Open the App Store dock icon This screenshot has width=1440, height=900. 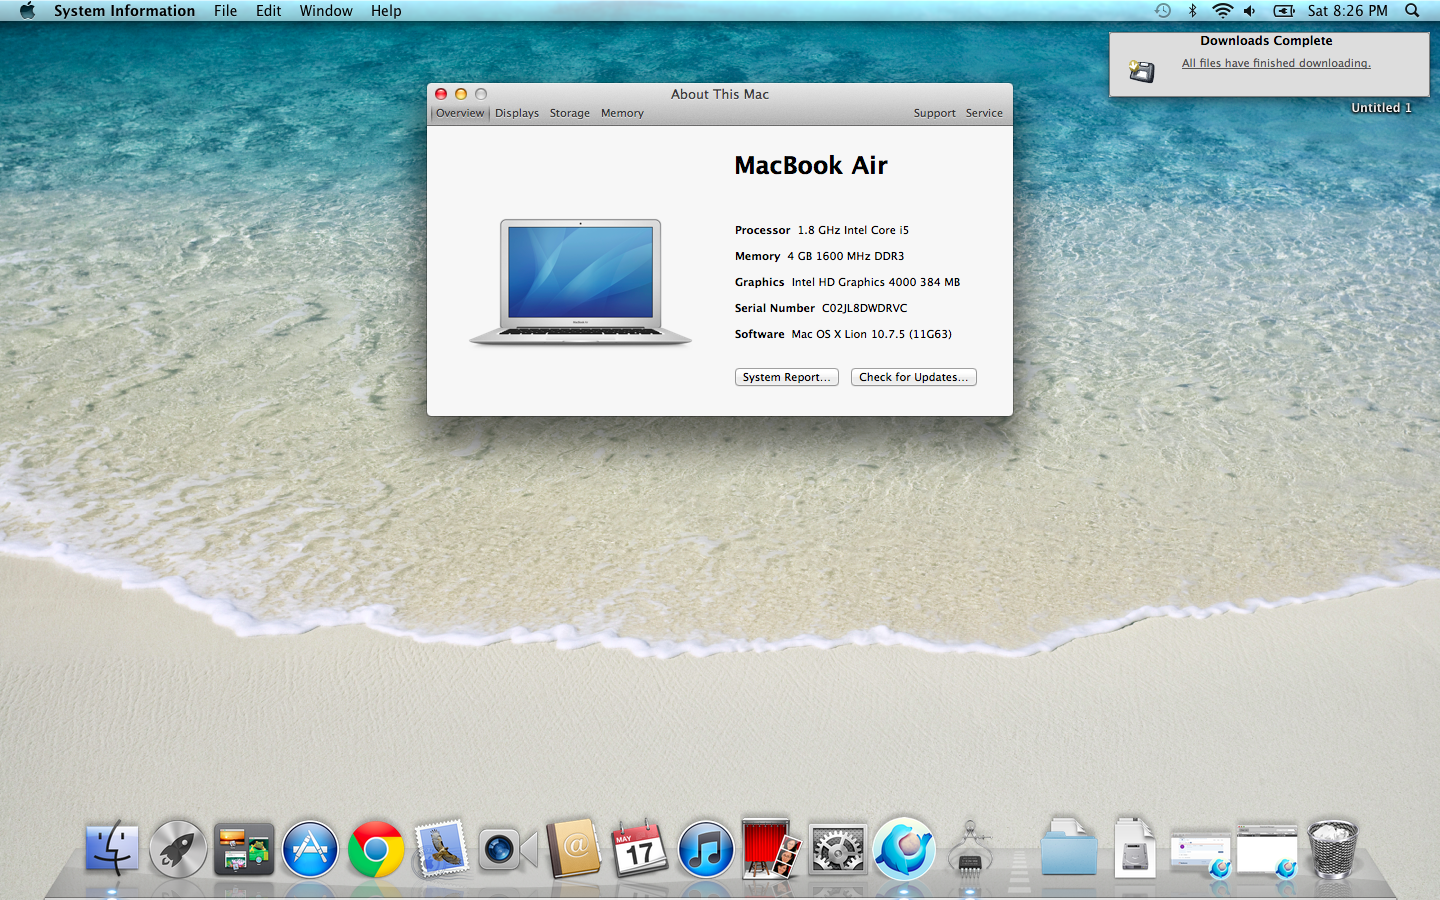[310, 849]
